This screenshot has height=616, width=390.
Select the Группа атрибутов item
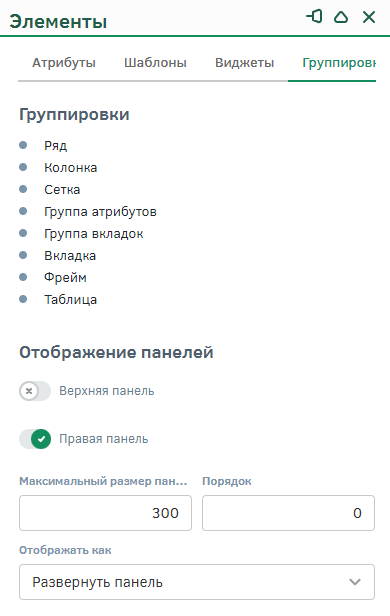point(100,212)
